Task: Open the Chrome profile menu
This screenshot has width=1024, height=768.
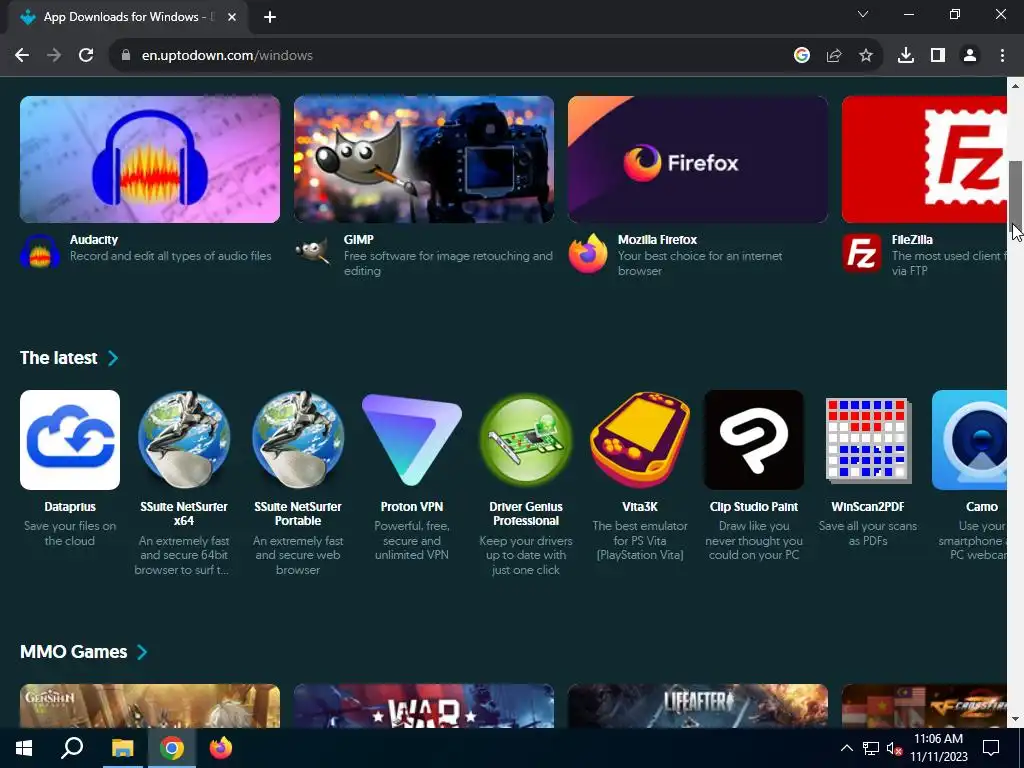Action: point(970,56)
